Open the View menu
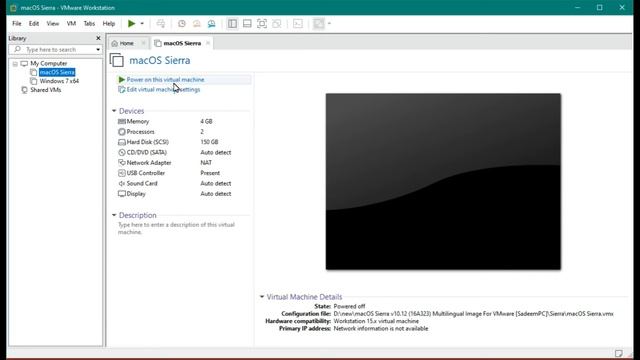 pyautogui.click(x=53, y=24)
